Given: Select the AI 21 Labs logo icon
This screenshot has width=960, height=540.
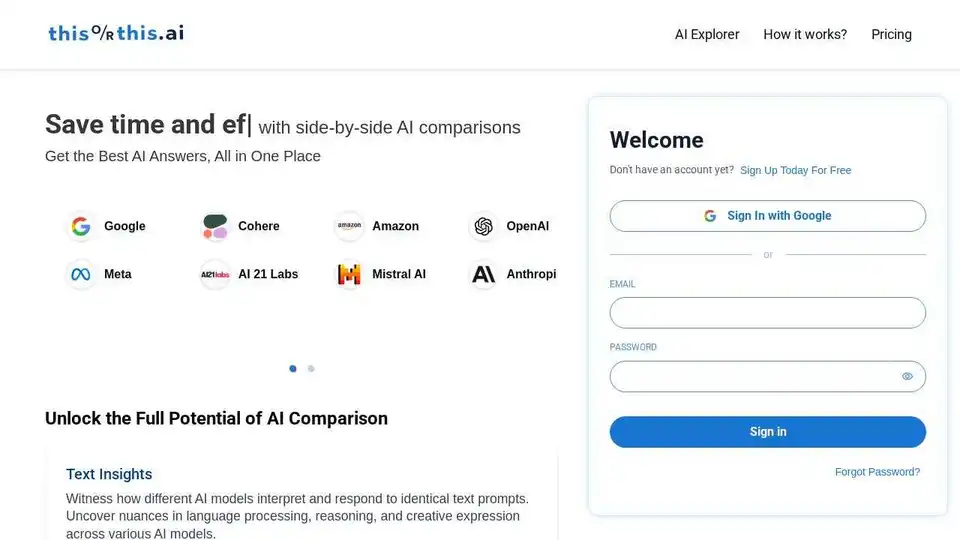Looking at the screenshot, I should (215, 274).
